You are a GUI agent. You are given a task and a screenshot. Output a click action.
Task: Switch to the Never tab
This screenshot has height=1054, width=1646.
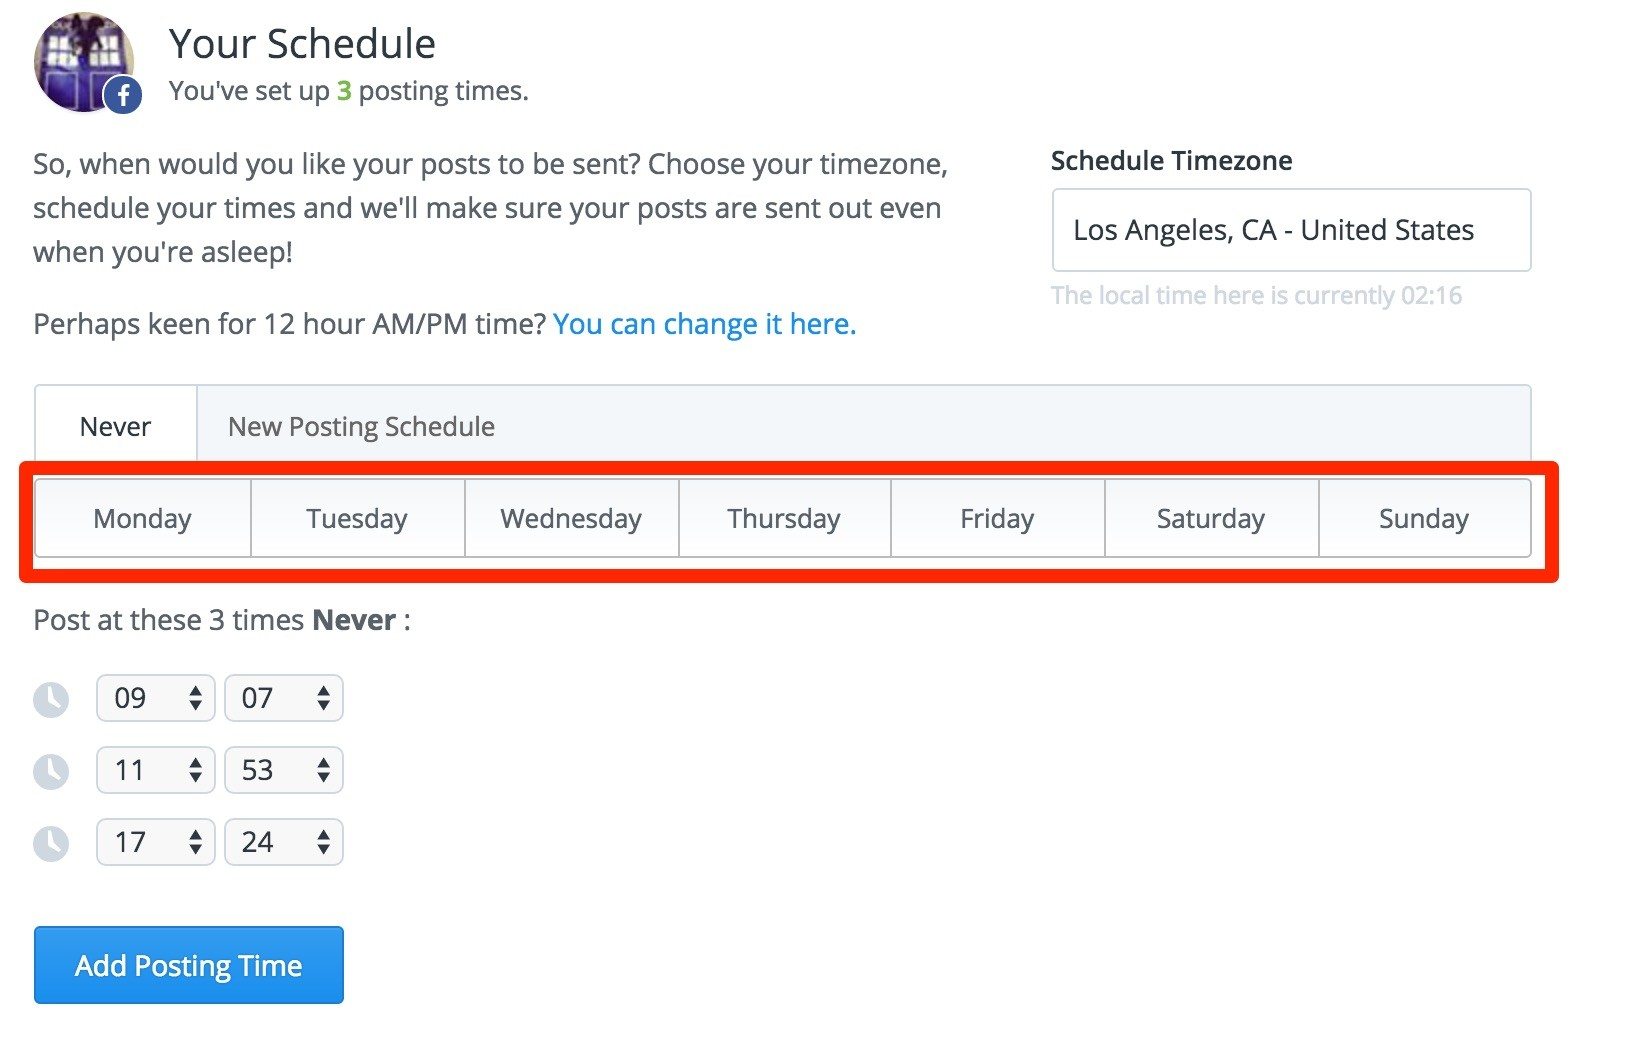click(115, 425)
